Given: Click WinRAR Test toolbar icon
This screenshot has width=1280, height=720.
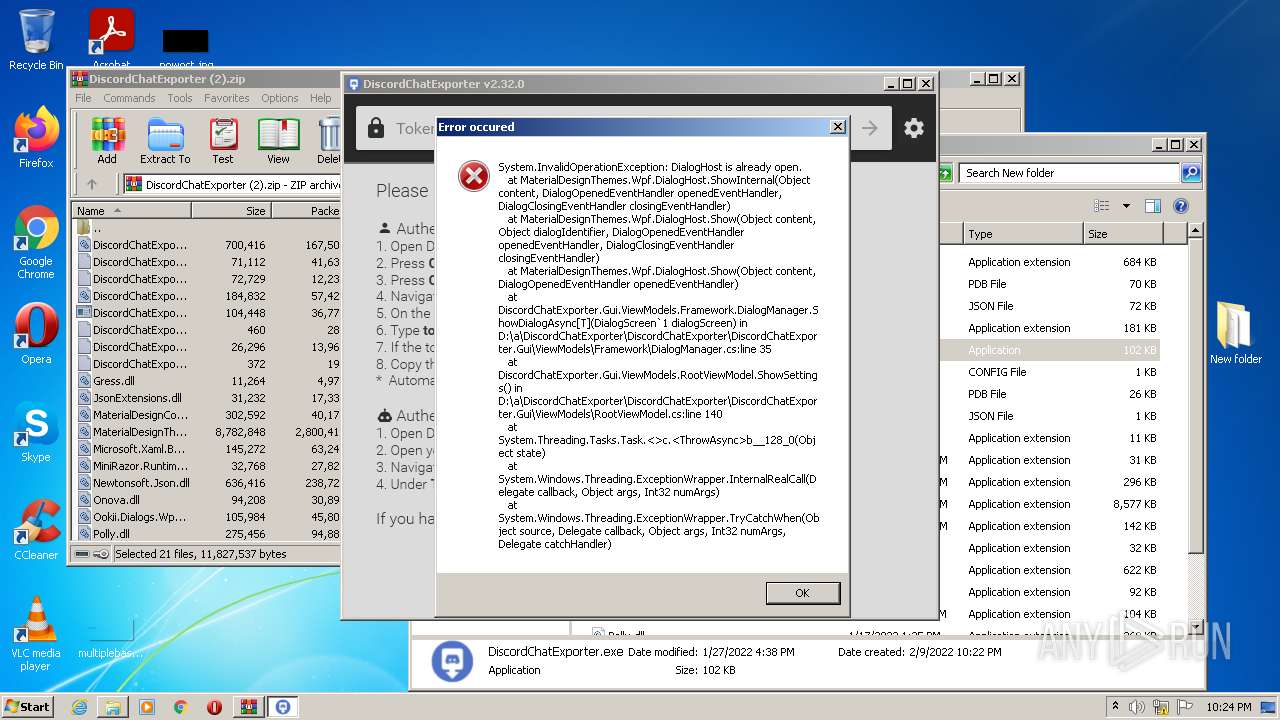Looking at the screenshot, I should tap(223, 141).
